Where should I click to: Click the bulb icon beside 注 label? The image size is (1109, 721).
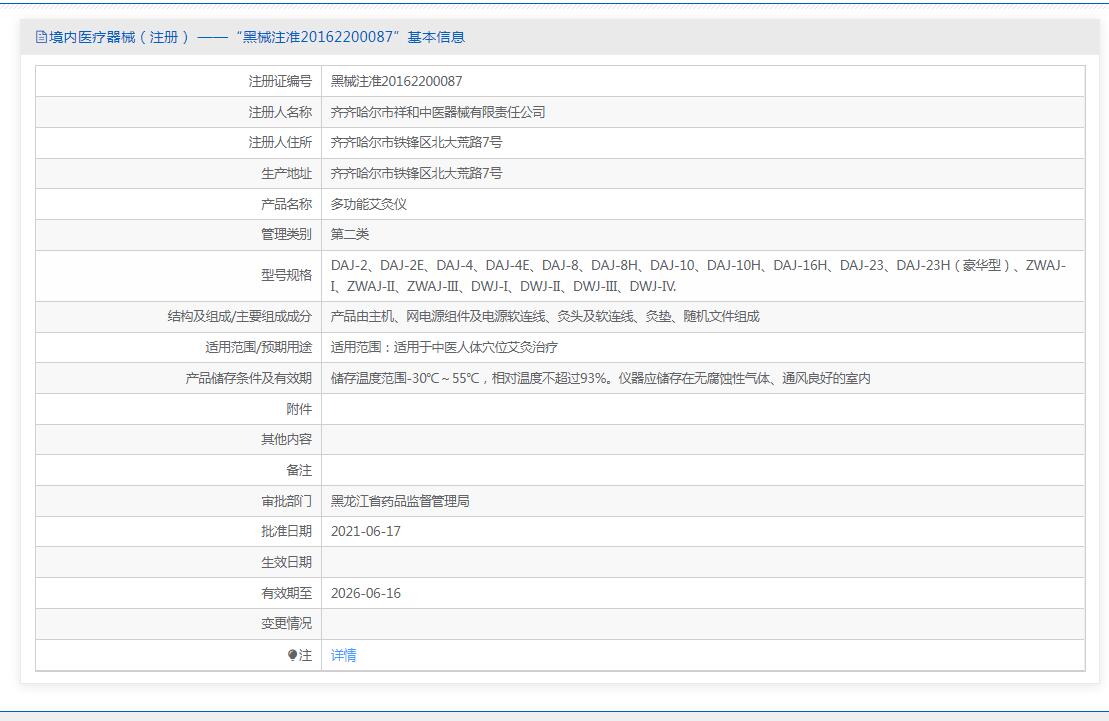click(292, 655)
